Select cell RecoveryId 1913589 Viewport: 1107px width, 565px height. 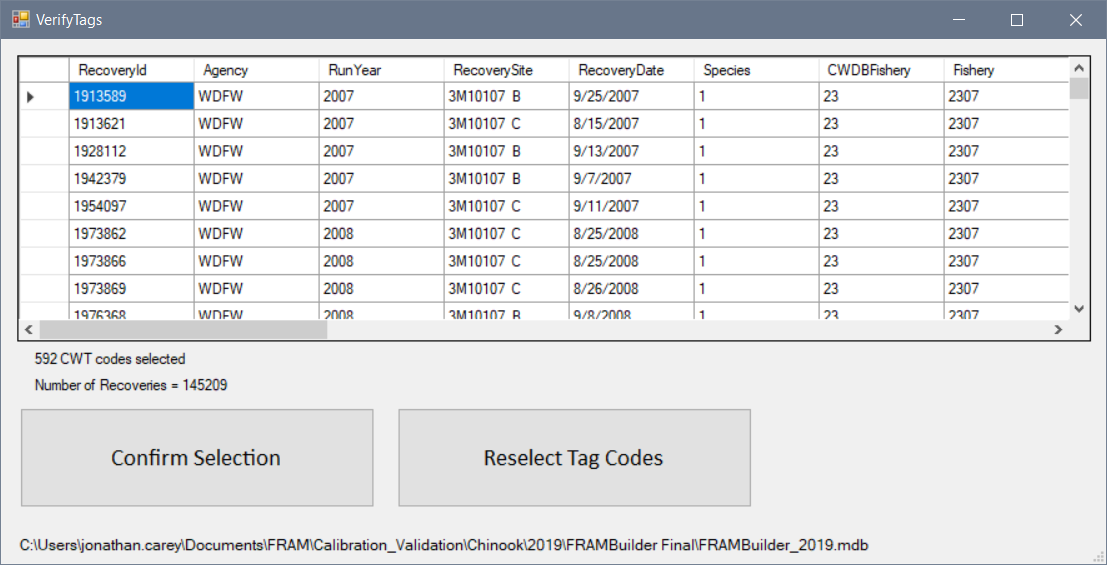(x=131, y=97)
